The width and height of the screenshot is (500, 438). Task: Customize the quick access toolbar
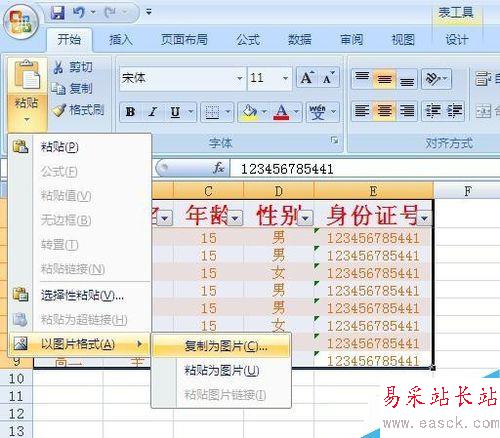pyautogui.click(x=149, y=12)
